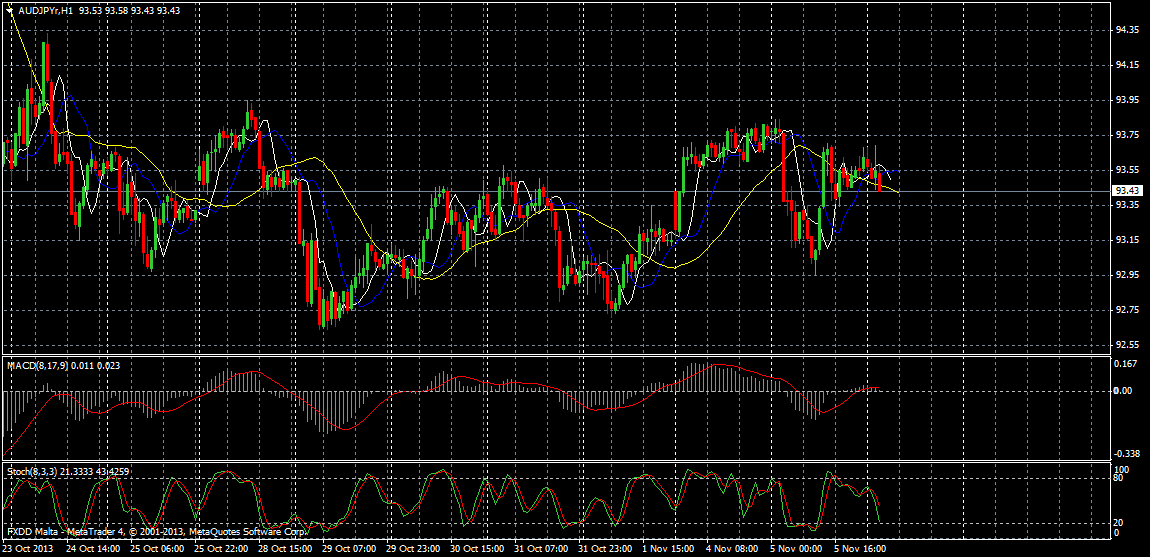The height and width of the screenshot is (557, 1150).
Task: Click the triangle arrow beside AUDJPYr,H1
Action: coord(9,9)
